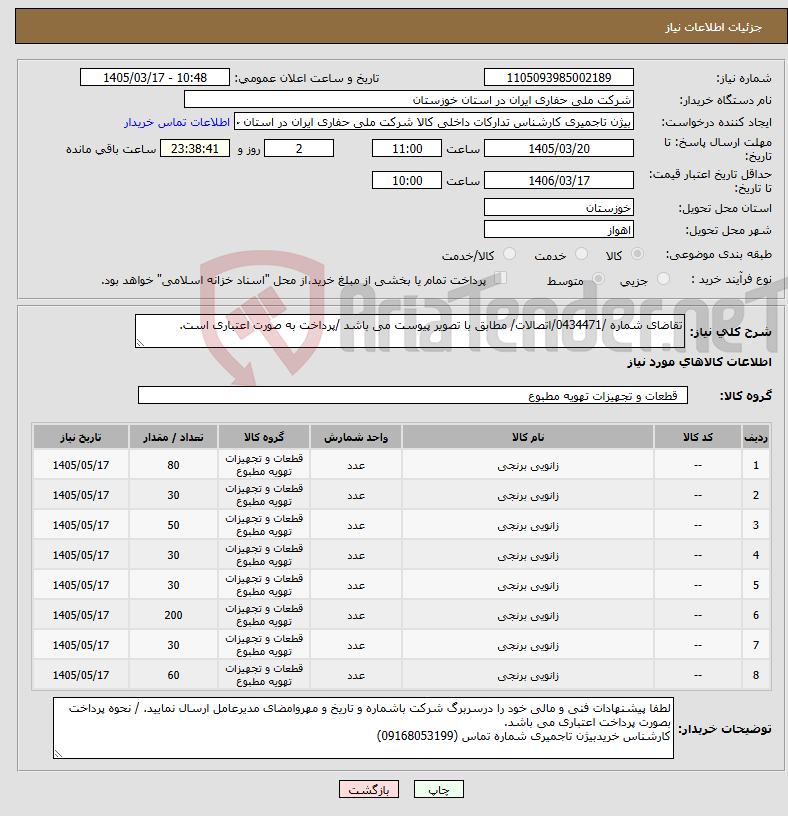Click the general need description text area
Viewport: 788px width, 816px height.
point(410,331)
